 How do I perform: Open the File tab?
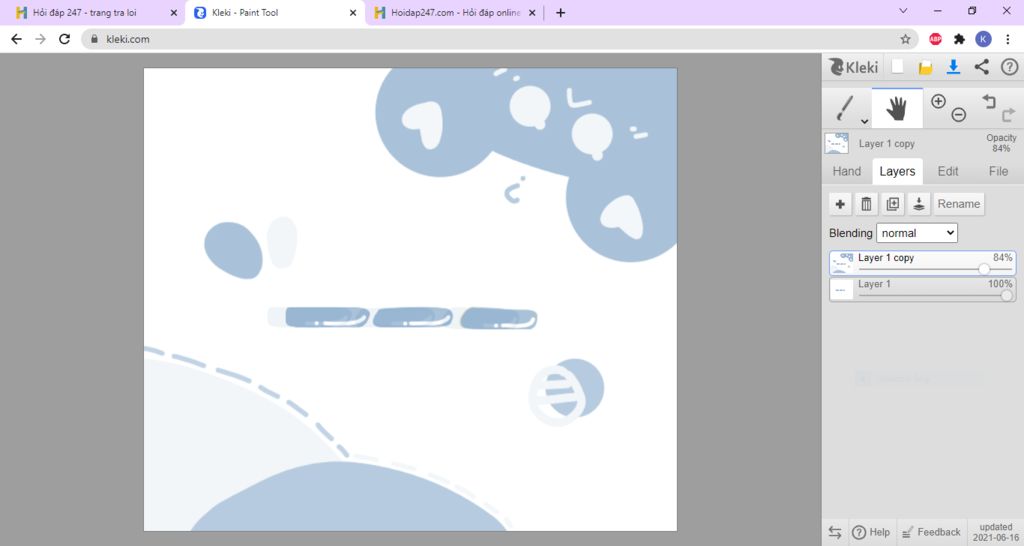tap(998, 171)
